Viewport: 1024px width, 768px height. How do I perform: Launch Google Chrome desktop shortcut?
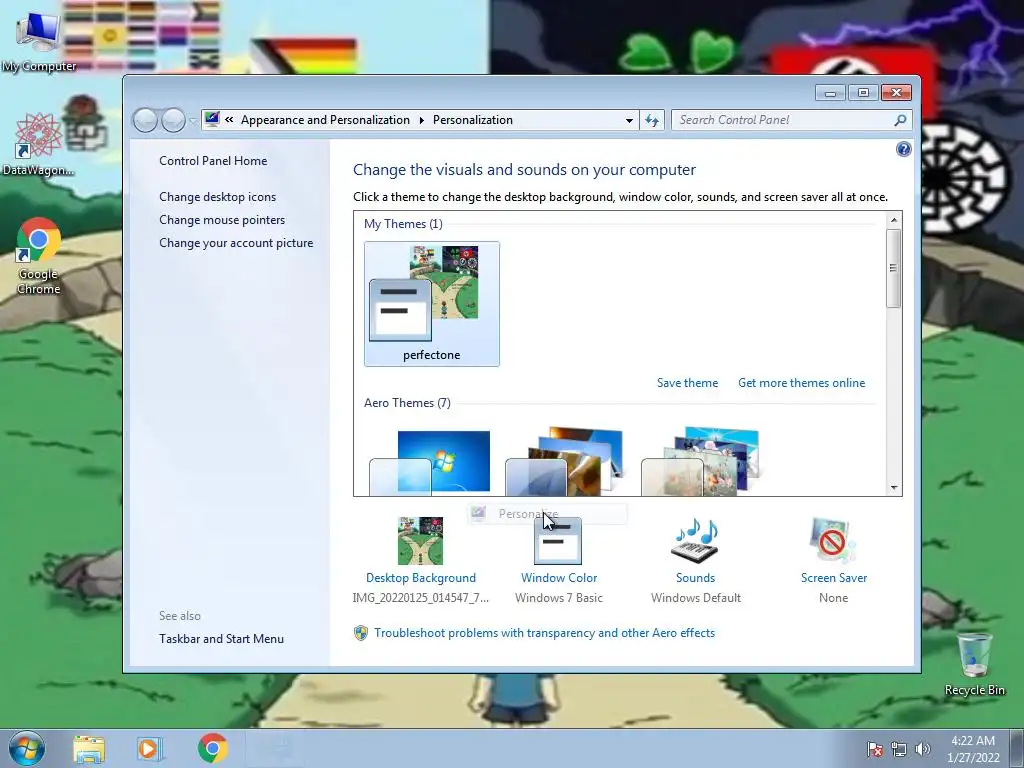(39, 256)
